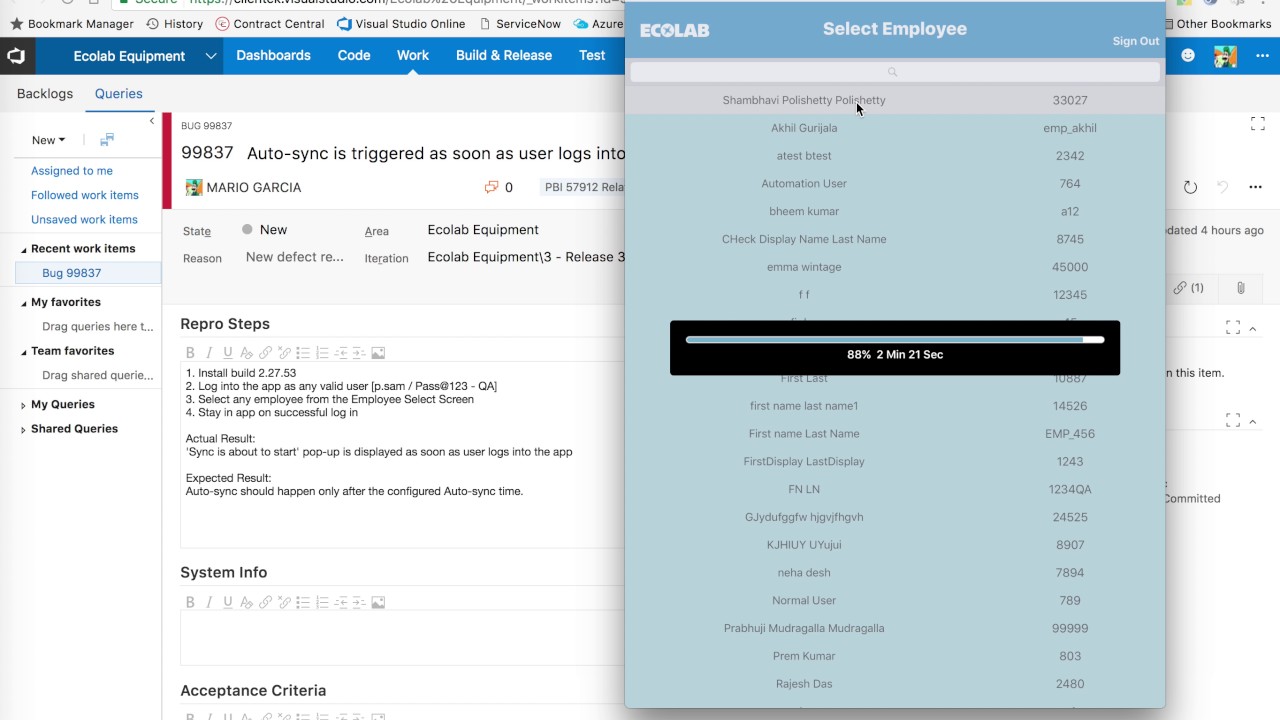Collapse the My favorites tree section
Viewport: 1280px width, 720px height.
click(24, 303)
